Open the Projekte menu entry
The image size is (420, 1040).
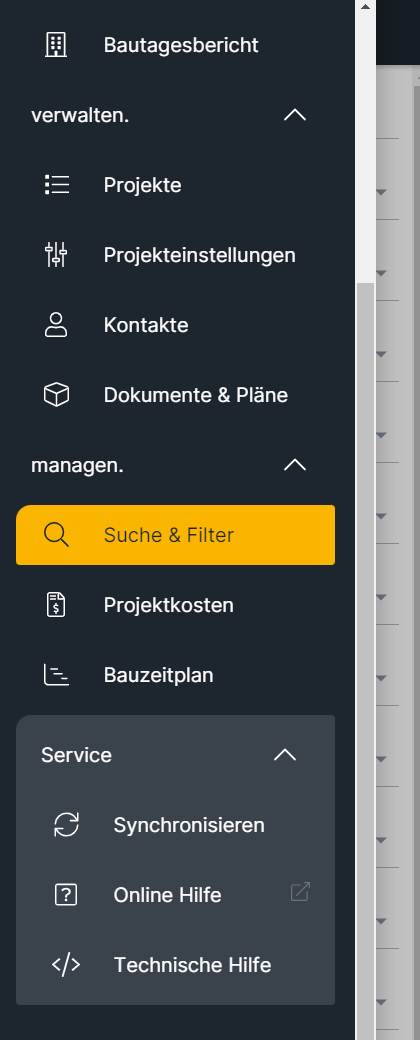[175, 185]
